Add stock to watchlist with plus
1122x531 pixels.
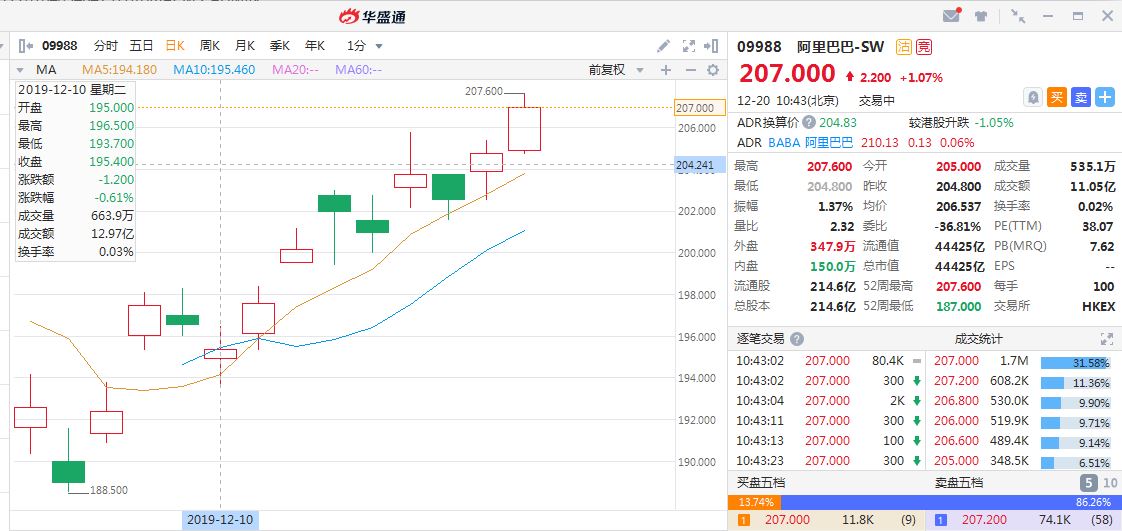coord(1106,98)
